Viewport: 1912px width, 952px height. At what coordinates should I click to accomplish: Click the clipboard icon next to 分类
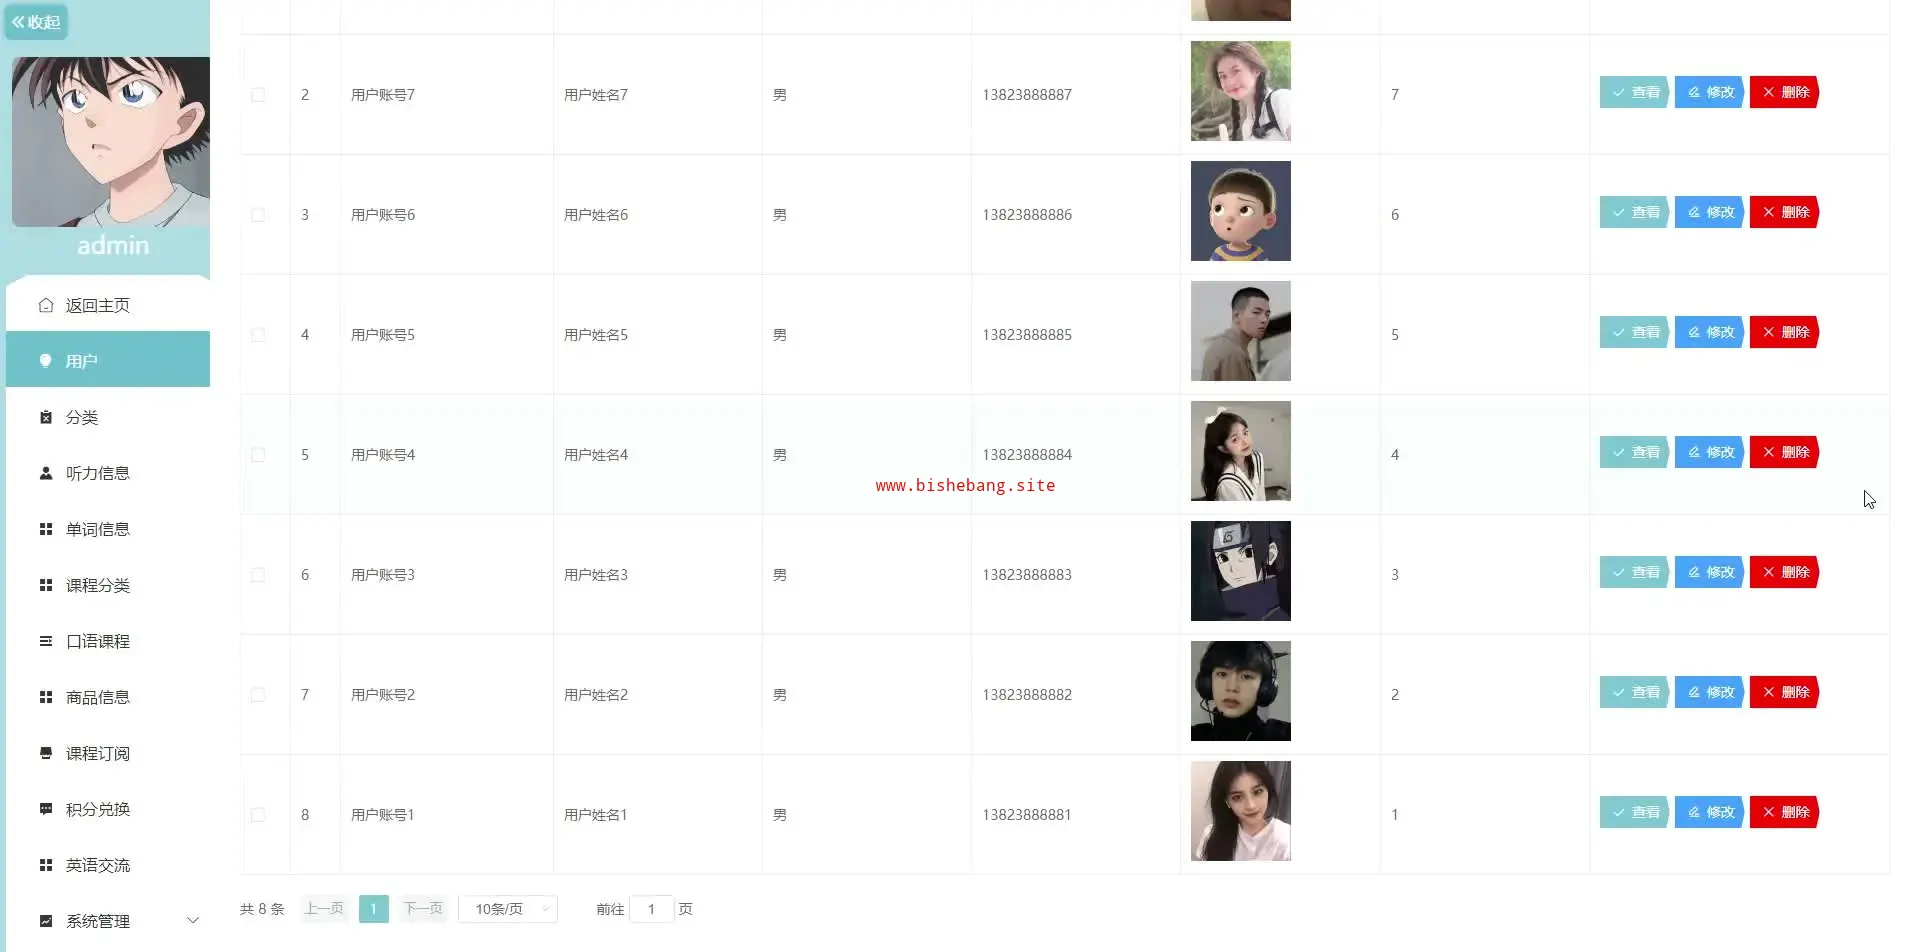pyautogui.click(x=46, y=417)
